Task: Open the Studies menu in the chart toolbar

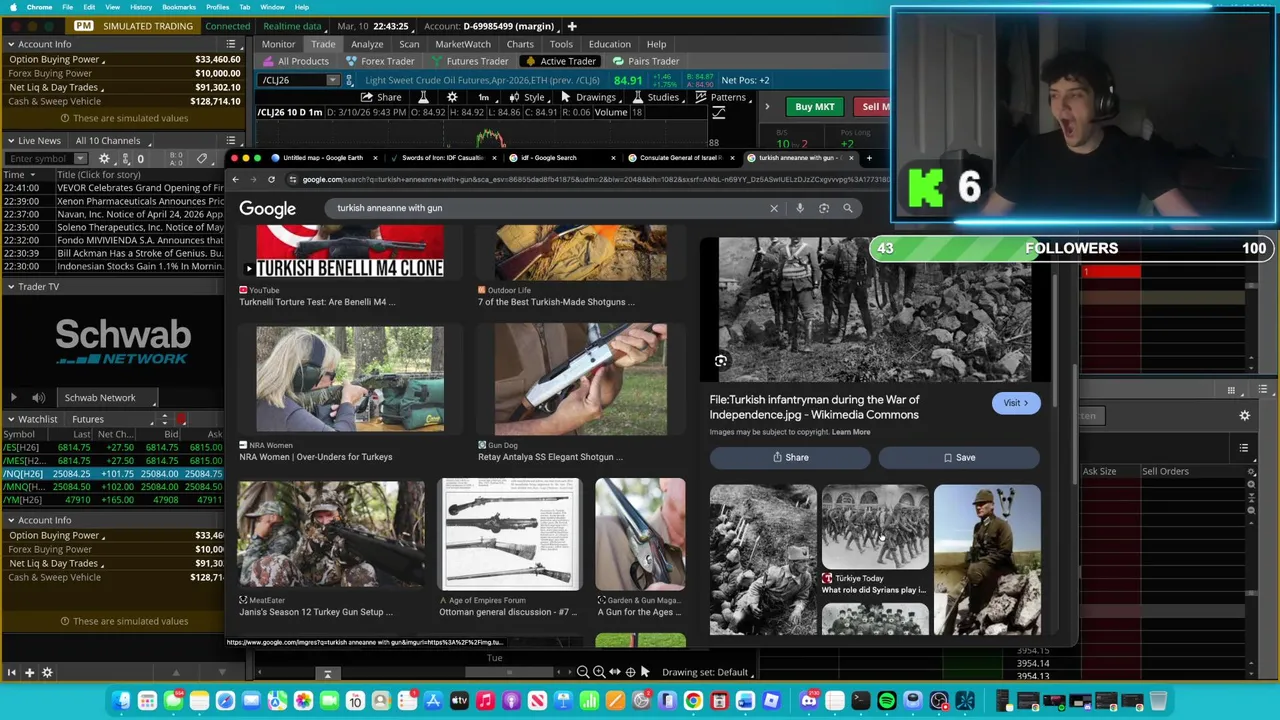Action: [656, 97]
